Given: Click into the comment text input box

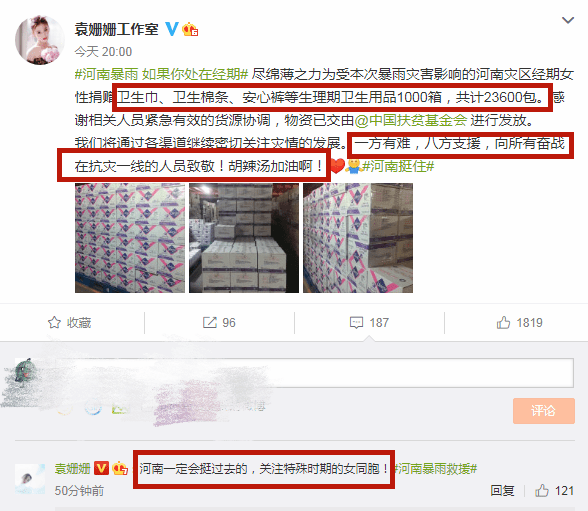Looking at the screenshot, I should click(313, 373).
